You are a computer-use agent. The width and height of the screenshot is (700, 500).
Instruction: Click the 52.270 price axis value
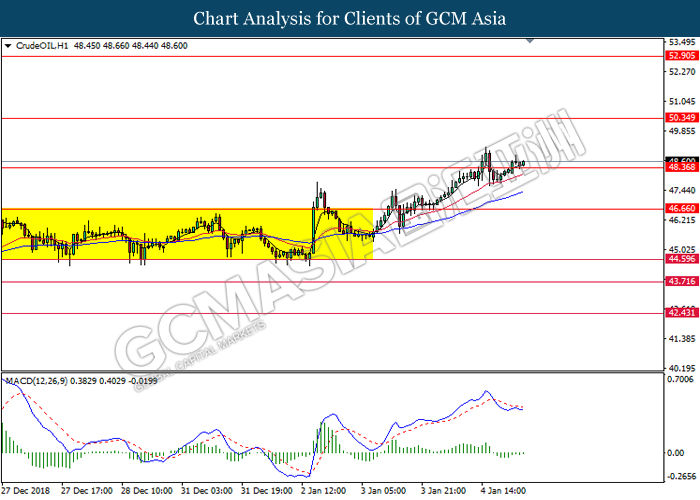point(682,72)
